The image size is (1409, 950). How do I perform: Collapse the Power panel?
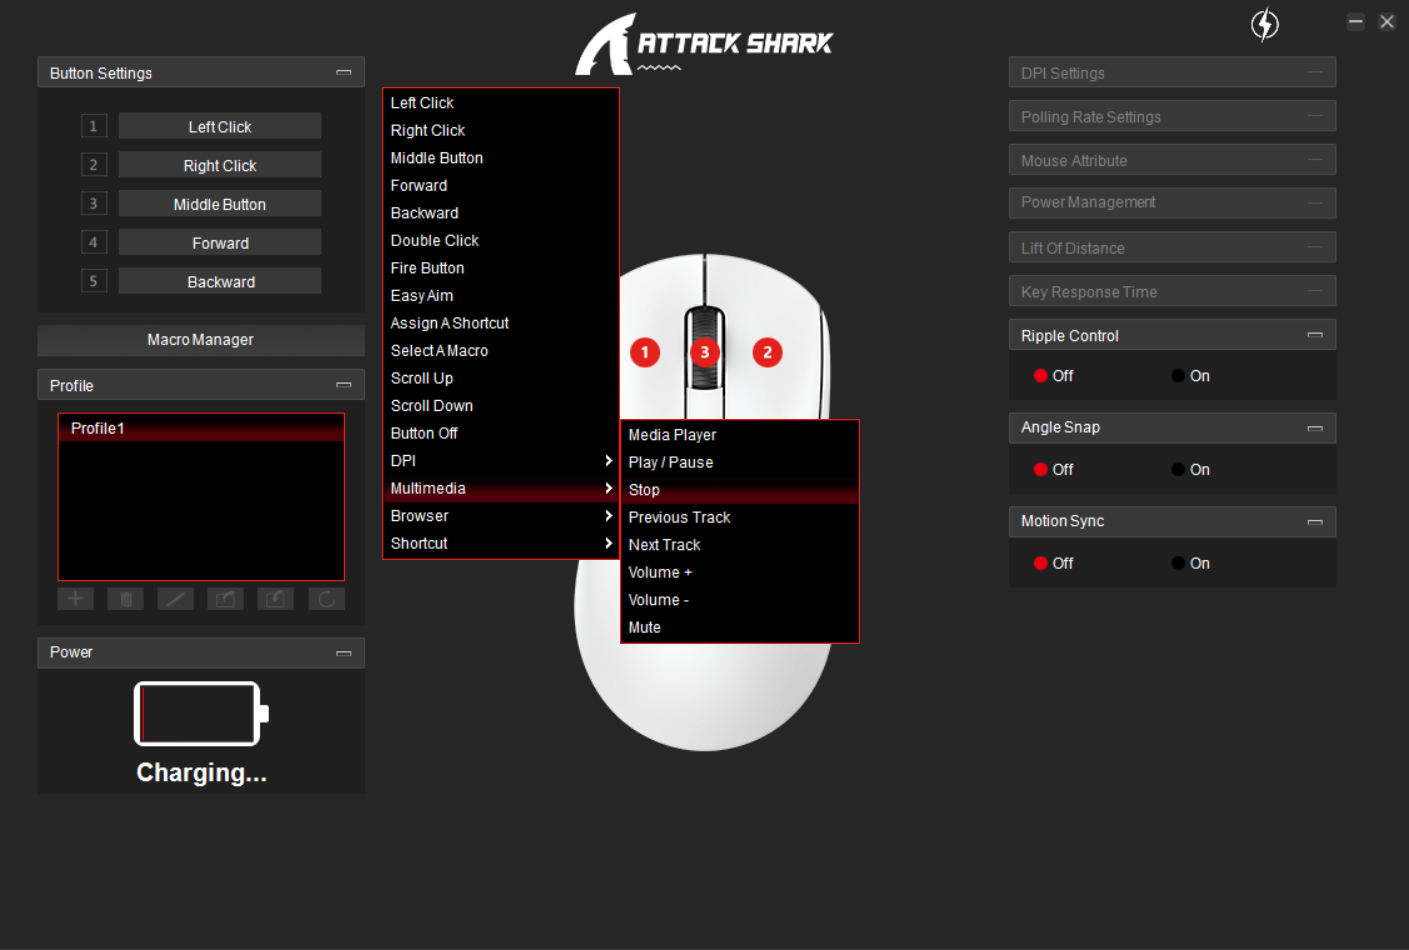[344, 653]
